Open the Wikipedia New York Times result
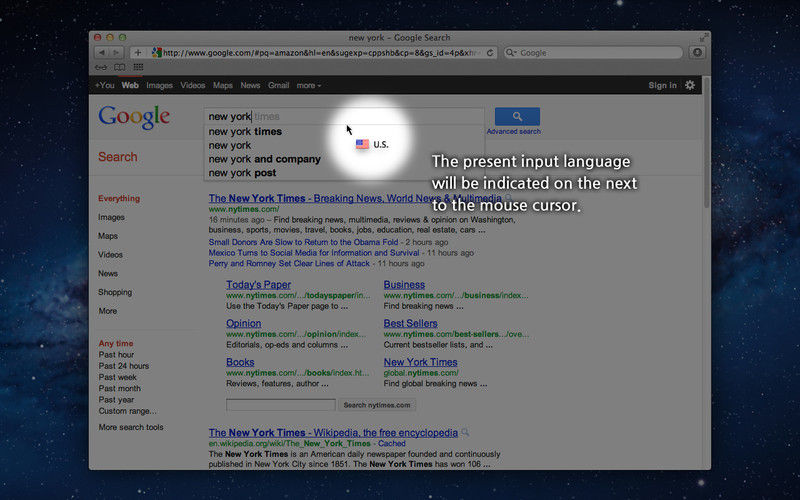800x500 pixels. pyautogui.click(x=333, y=433)
